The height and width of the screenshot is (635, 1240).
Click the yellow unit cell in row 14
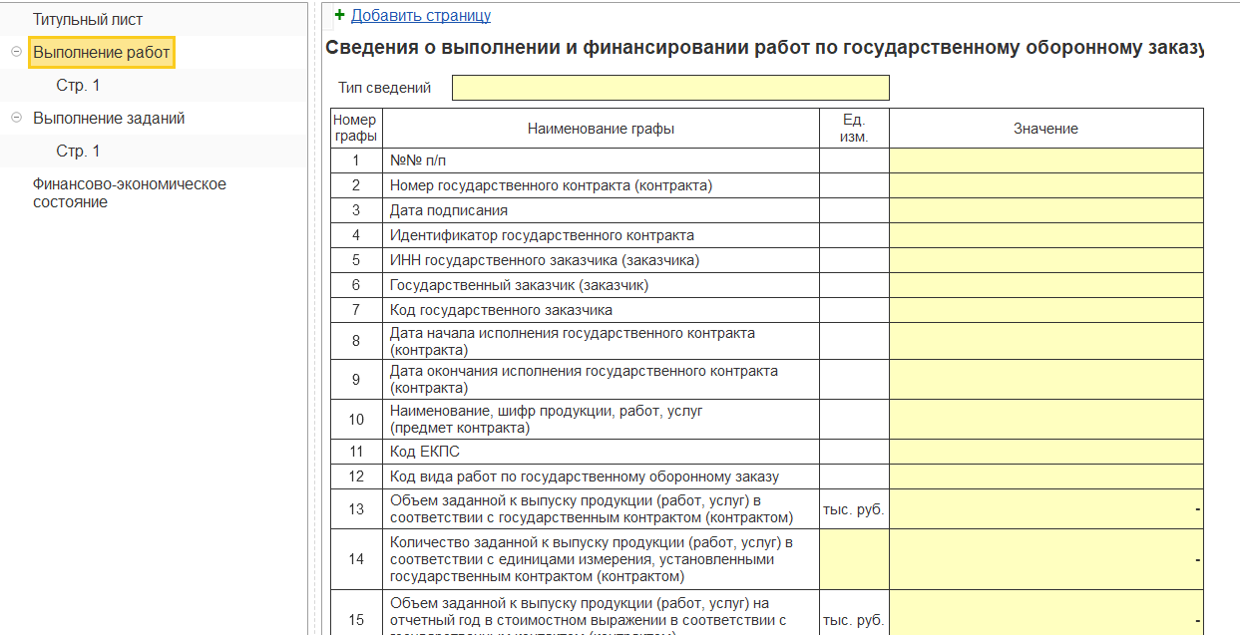tap(854, 559)
